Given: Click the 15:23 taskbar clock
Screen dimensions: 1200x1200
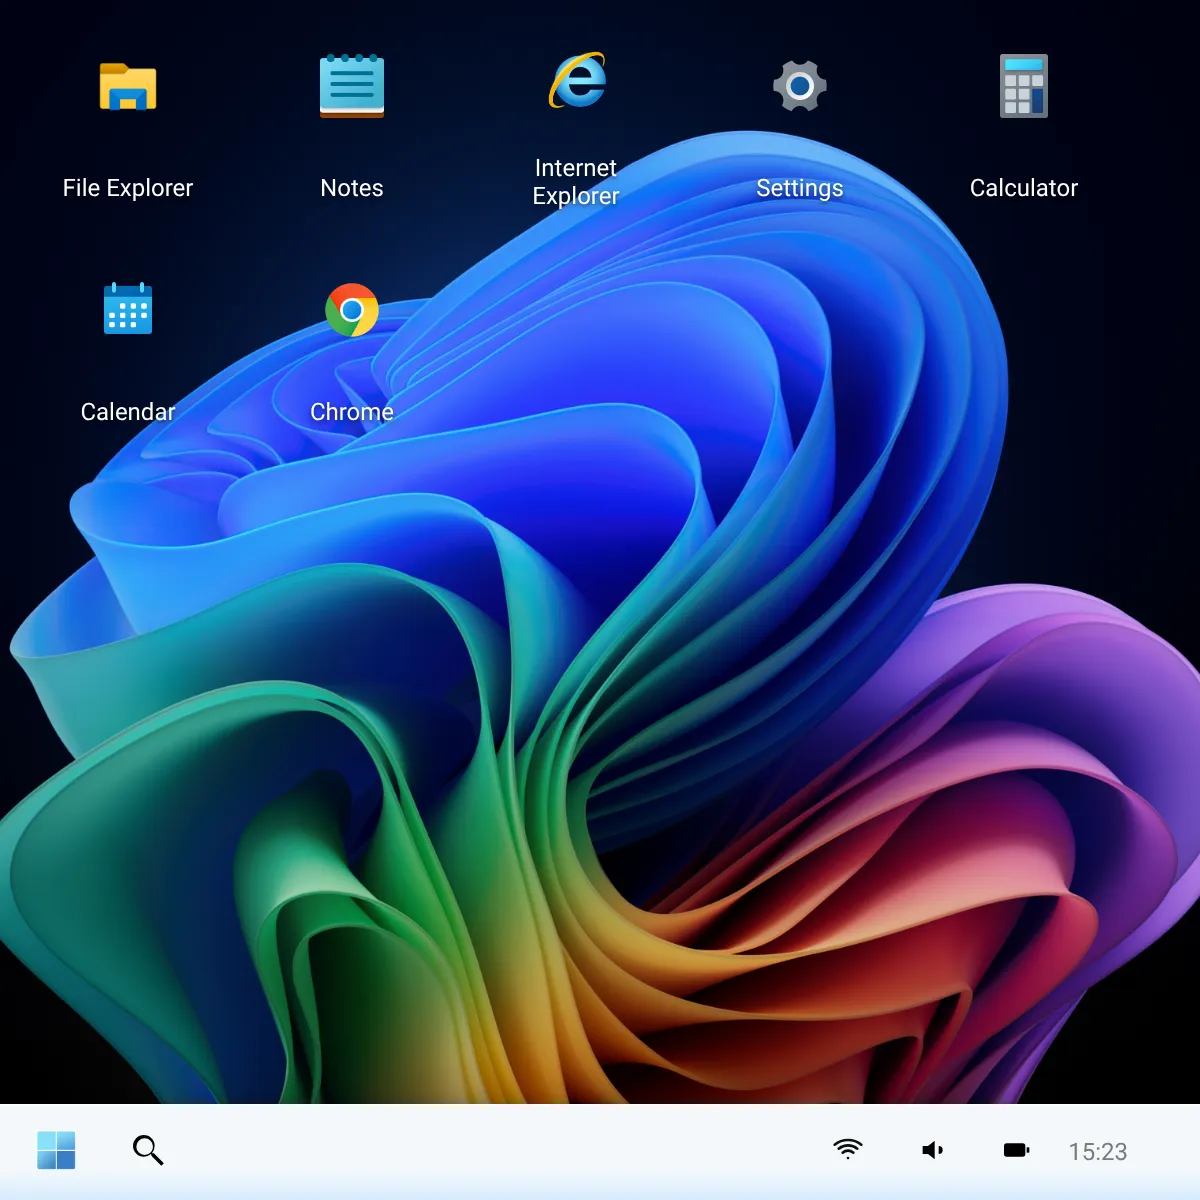Looking at the screenshot, I should (1097, 1152).
